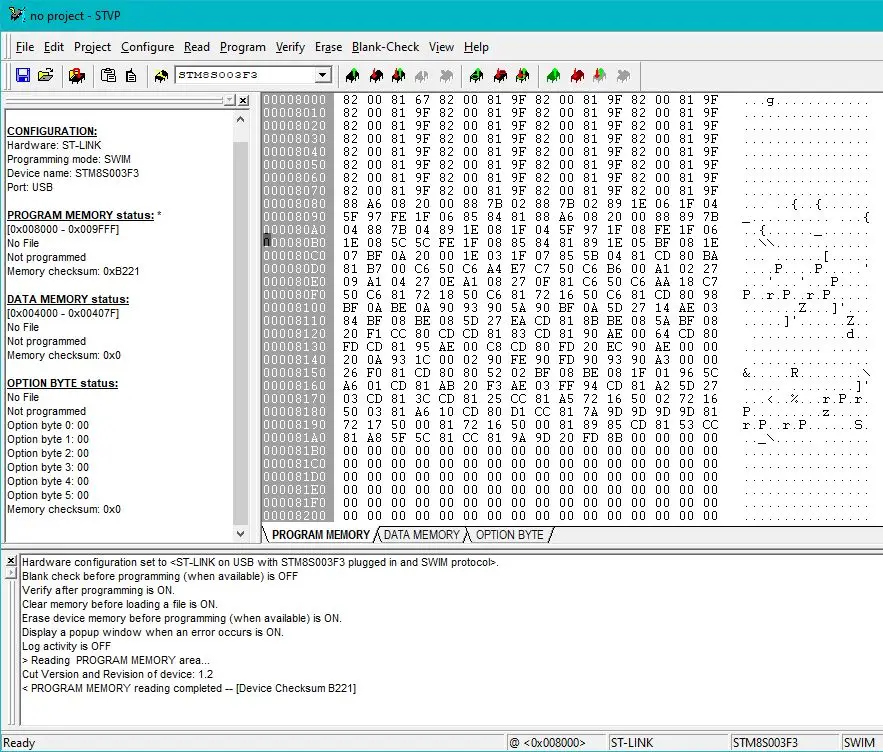The image size is (883, 752).
Task: Switch to the DATA MEMORY tab
Action: coord(421,535)
